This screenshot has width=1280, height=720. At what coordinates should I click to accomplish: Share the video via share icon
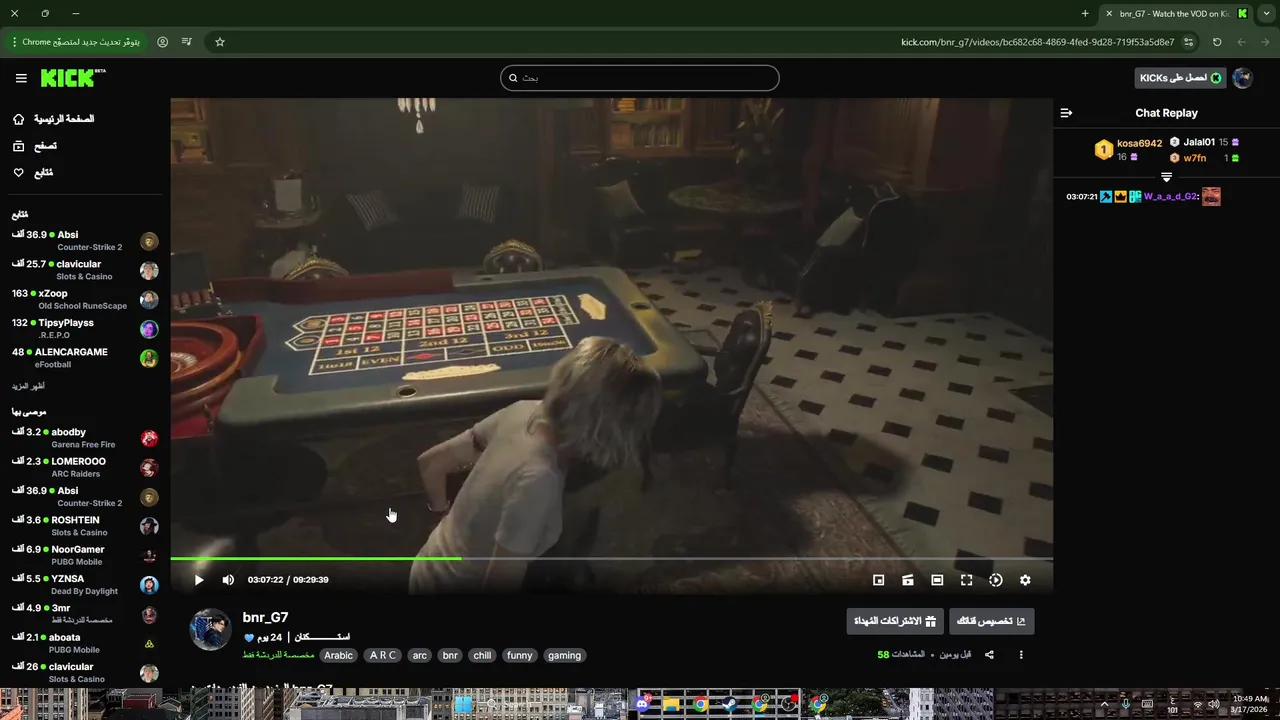tap(989, 655)
